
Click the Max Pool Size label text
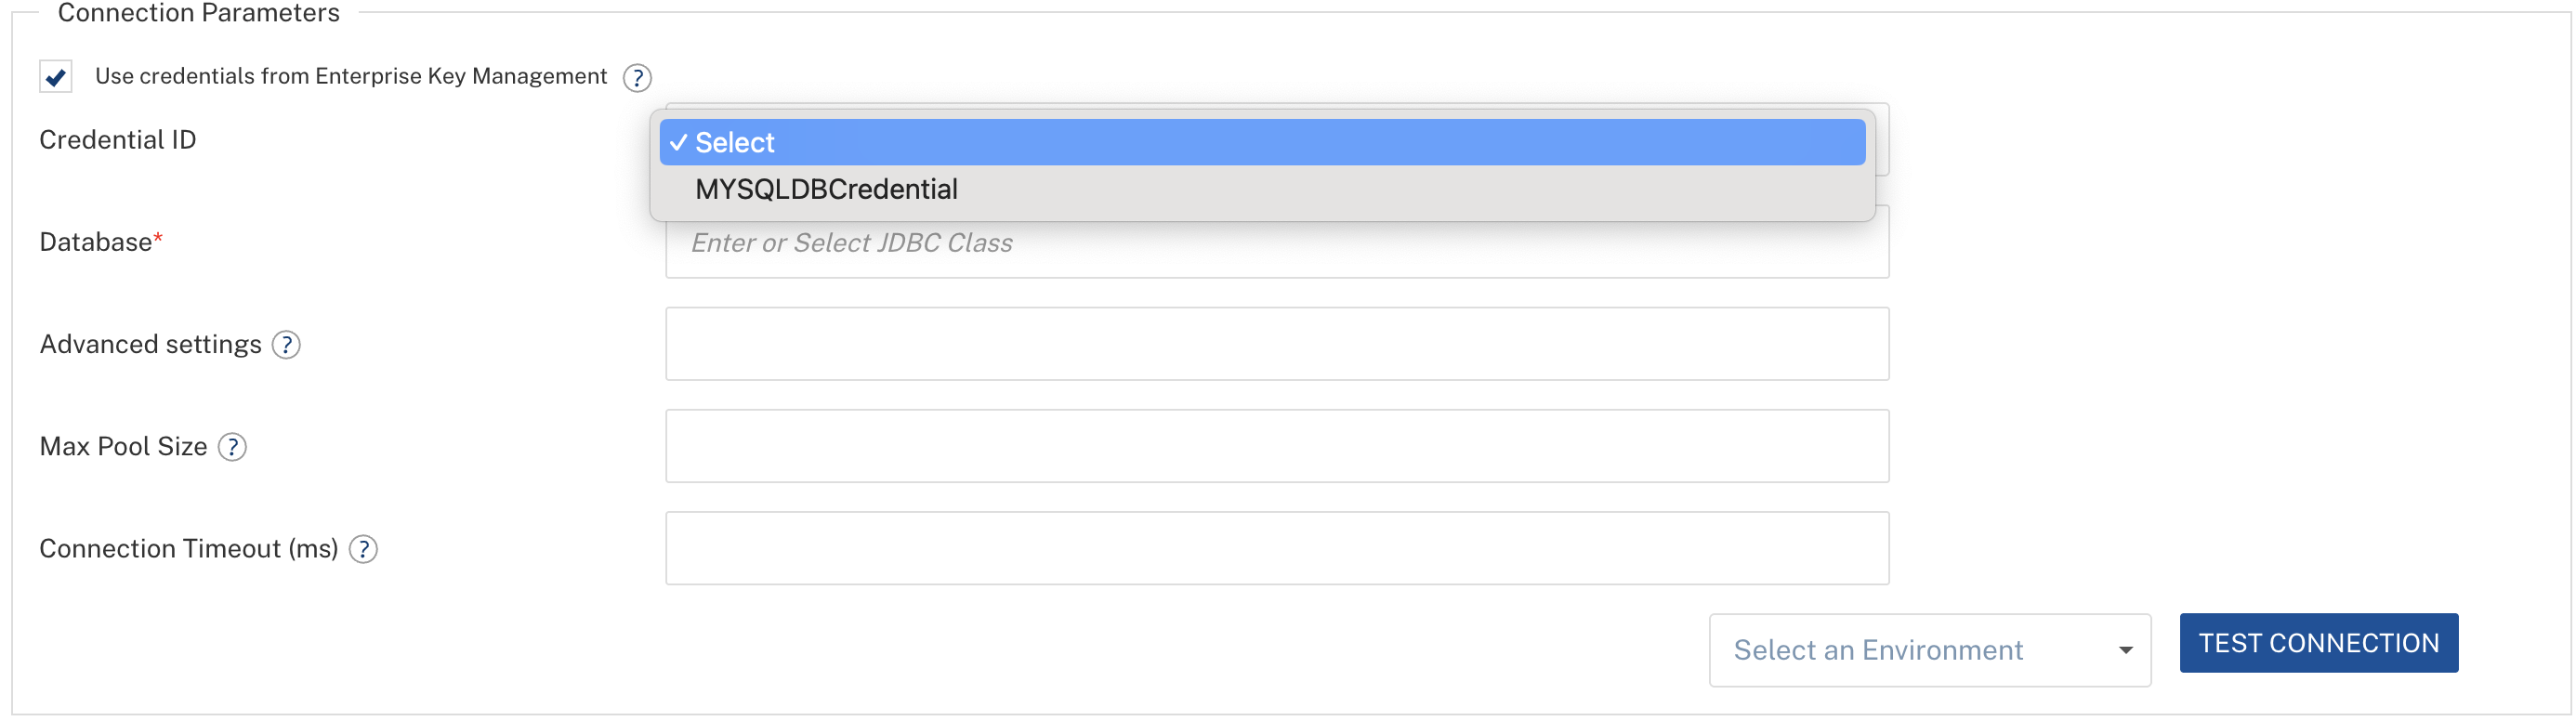(123, 446)
